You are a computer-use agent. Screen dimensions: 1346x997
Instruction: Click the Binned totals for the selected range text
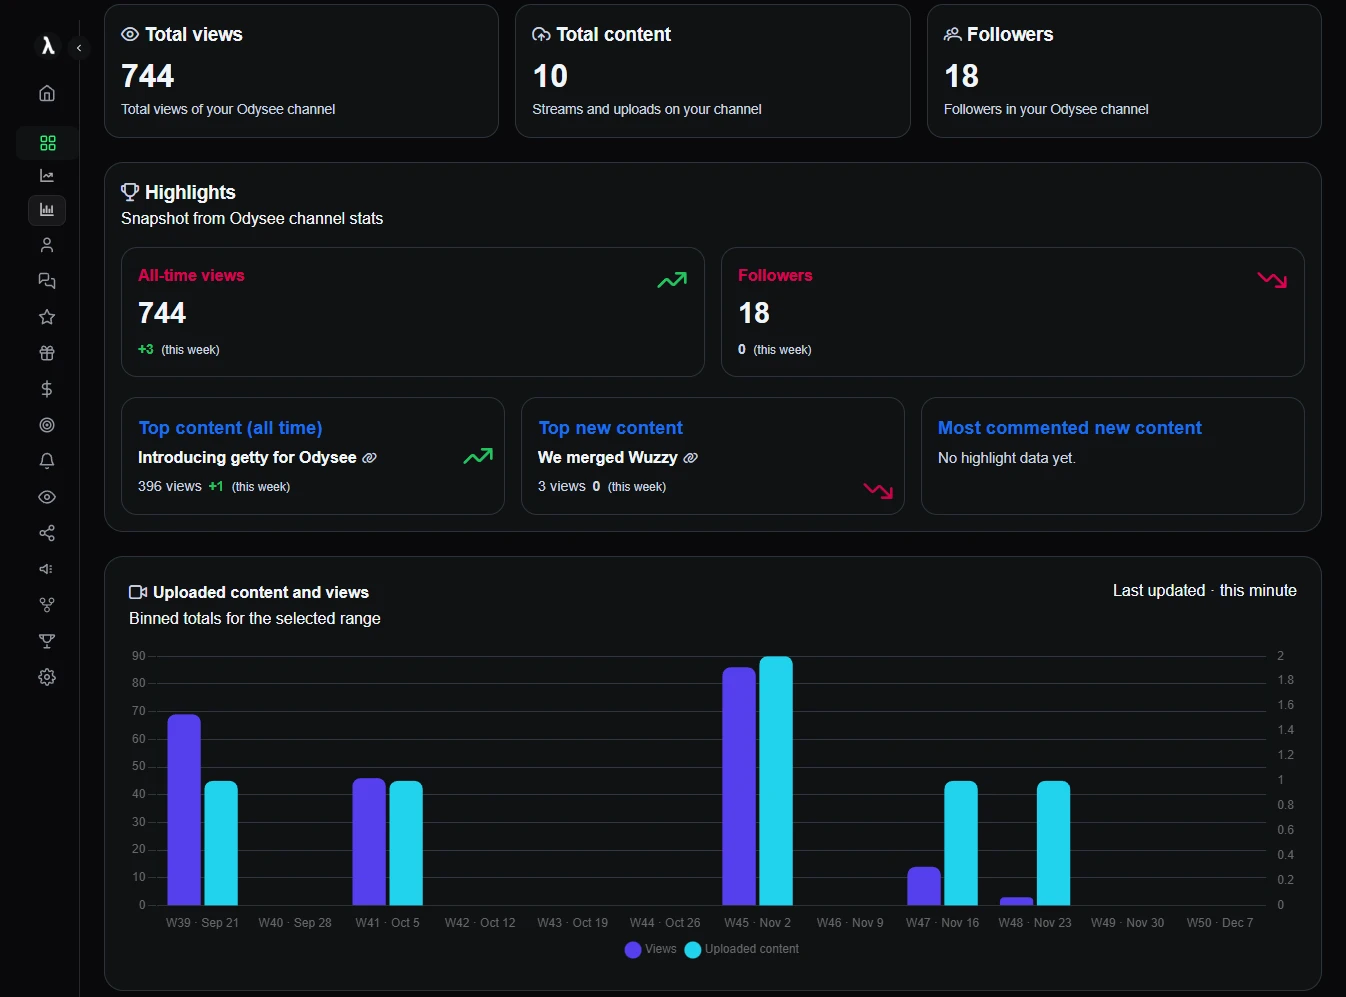(x=255, y=618)
